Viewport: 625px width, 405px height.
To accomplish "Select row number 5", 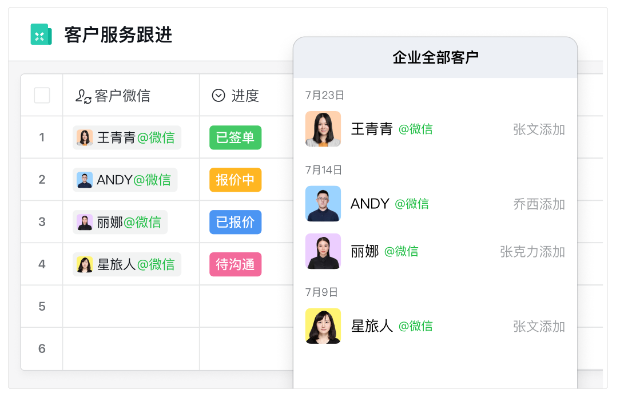I will [x=42, y=306].
